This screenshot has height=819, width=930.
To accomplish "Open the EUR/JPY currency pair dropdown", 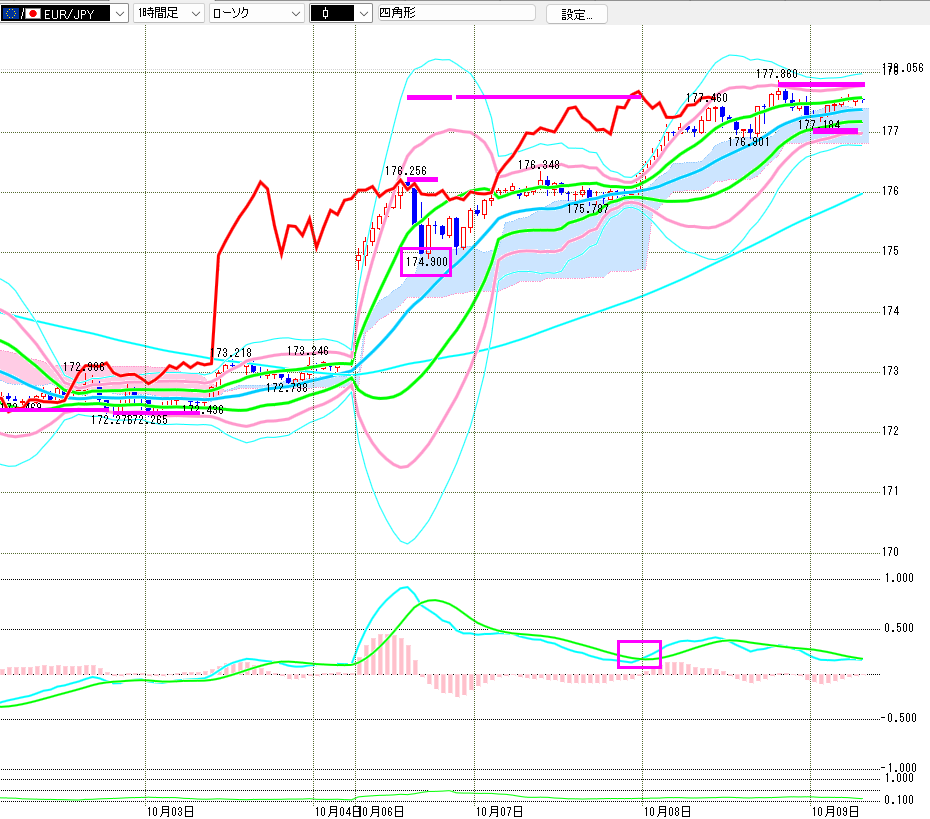I will [x=119, y=14].
